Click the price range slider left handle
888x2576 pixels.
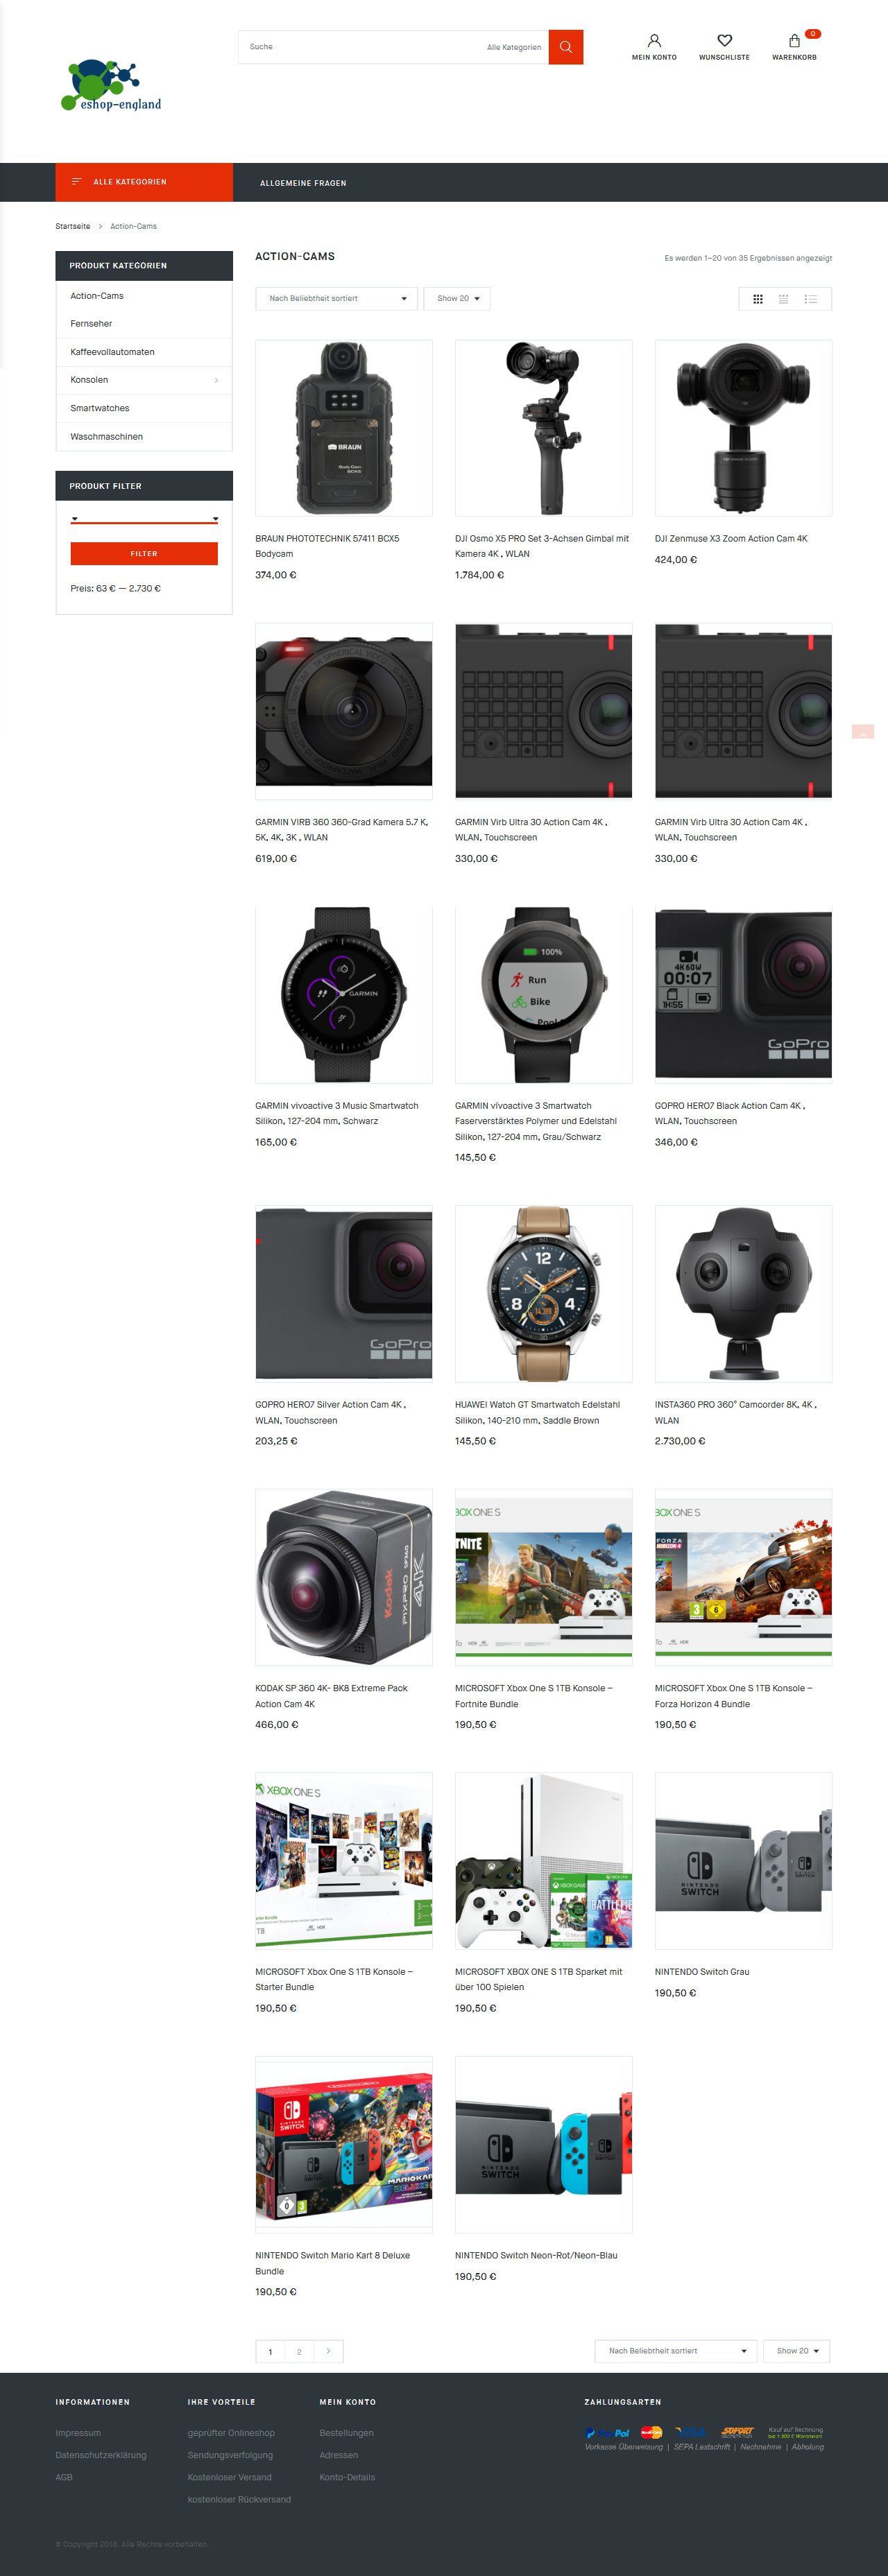(x=74, y=519)
